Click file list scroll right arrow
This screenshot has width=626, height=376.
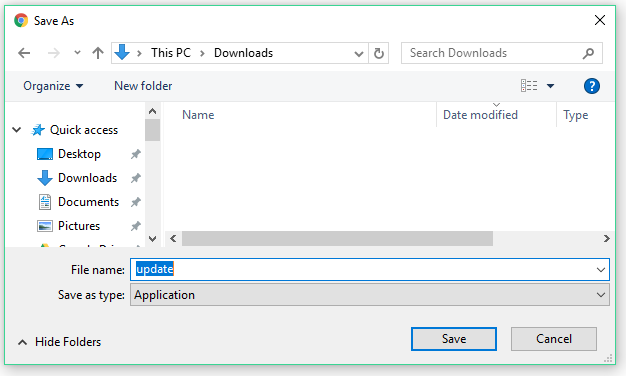606,239
